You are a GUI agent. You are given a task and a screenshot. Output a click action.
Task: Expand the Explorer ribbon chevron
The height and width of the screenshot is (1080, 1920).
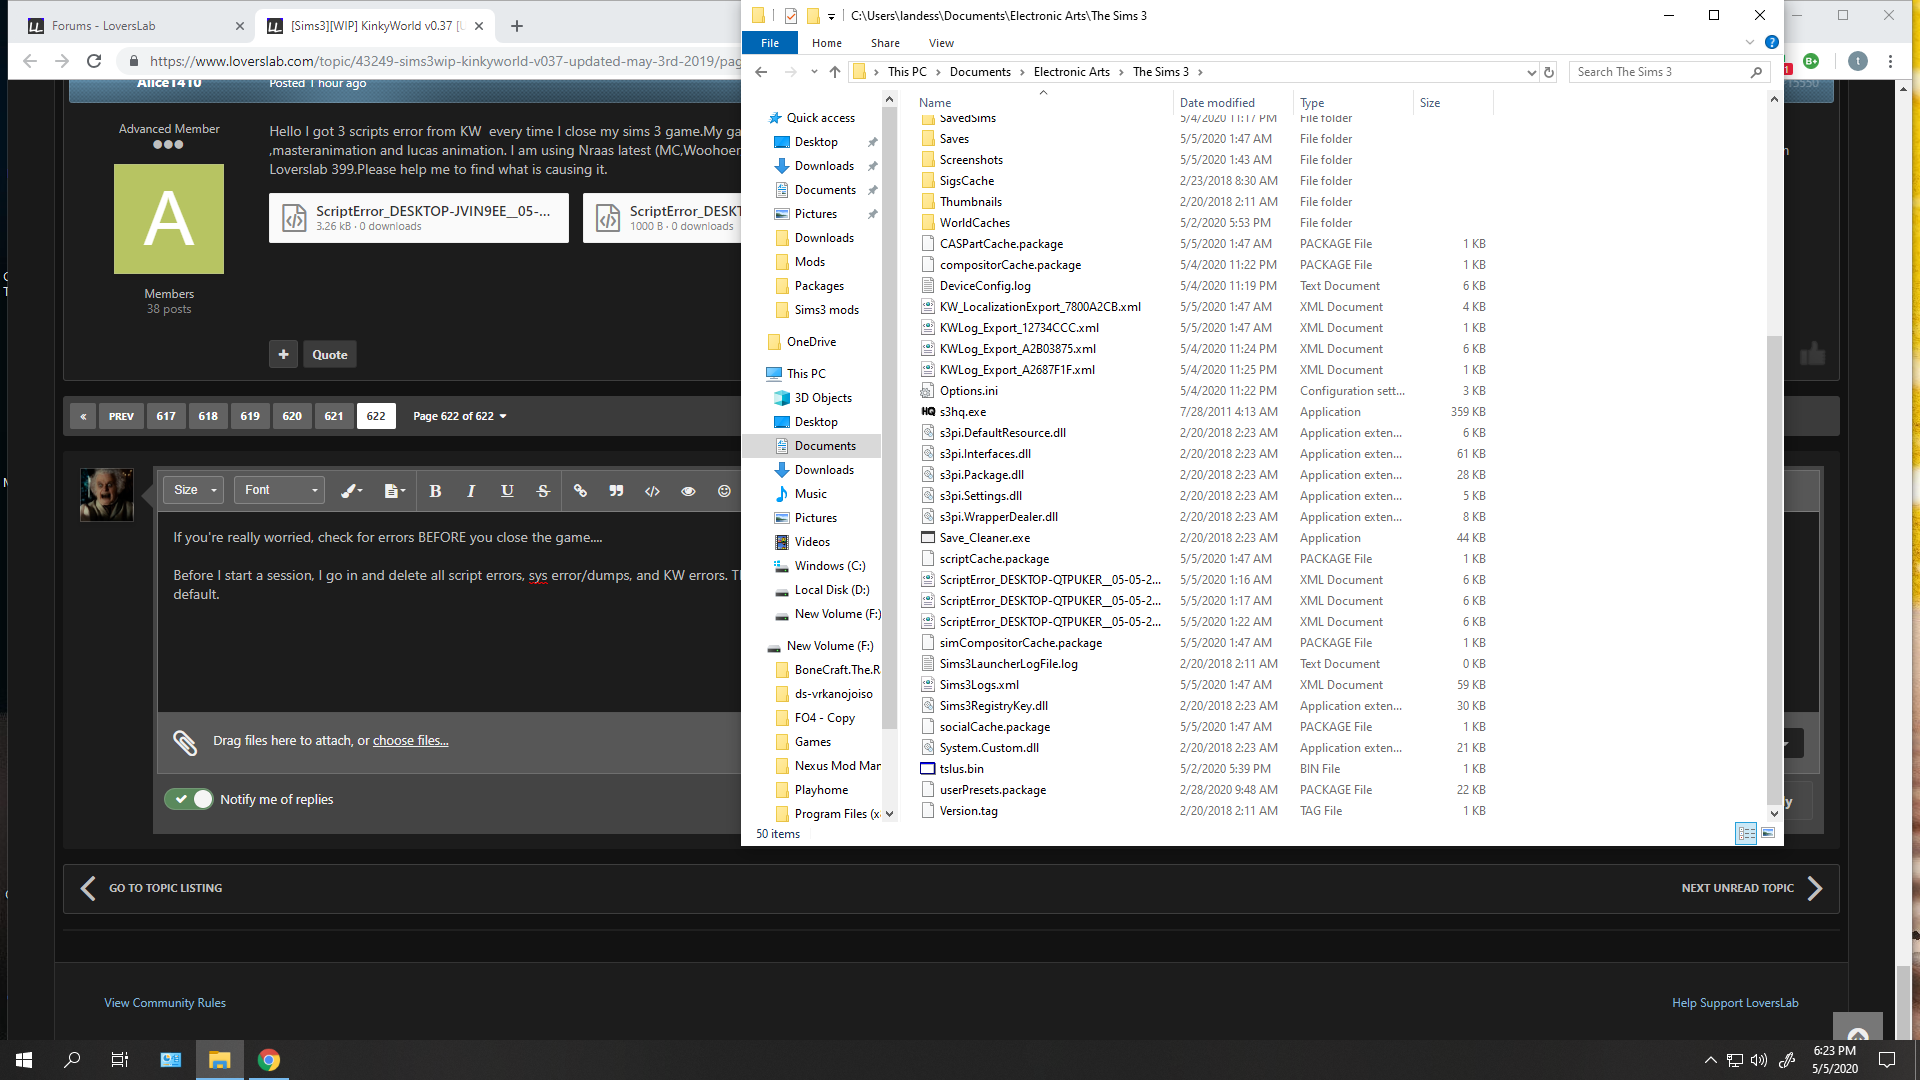[1750, 43]
